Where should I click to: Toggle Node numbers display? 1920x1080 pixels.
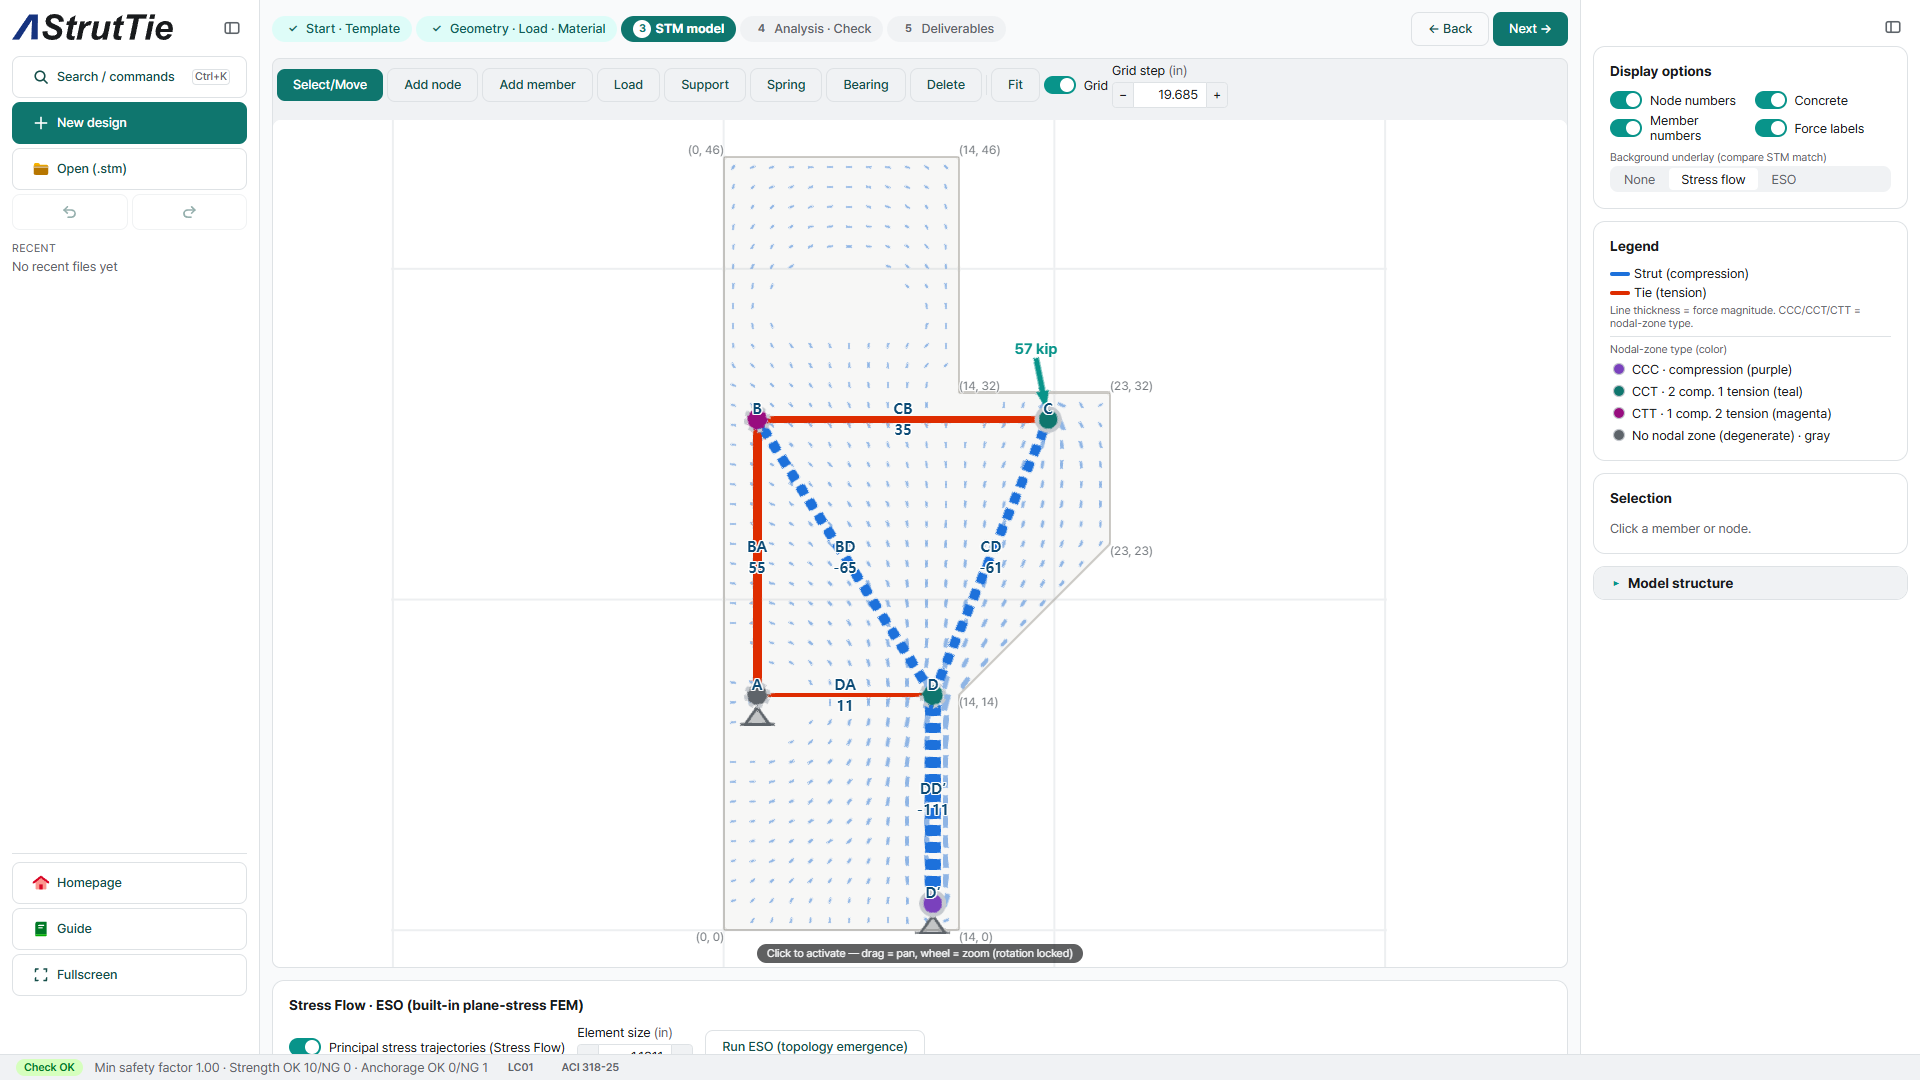pyautogui.click(x=1626, y=100)
